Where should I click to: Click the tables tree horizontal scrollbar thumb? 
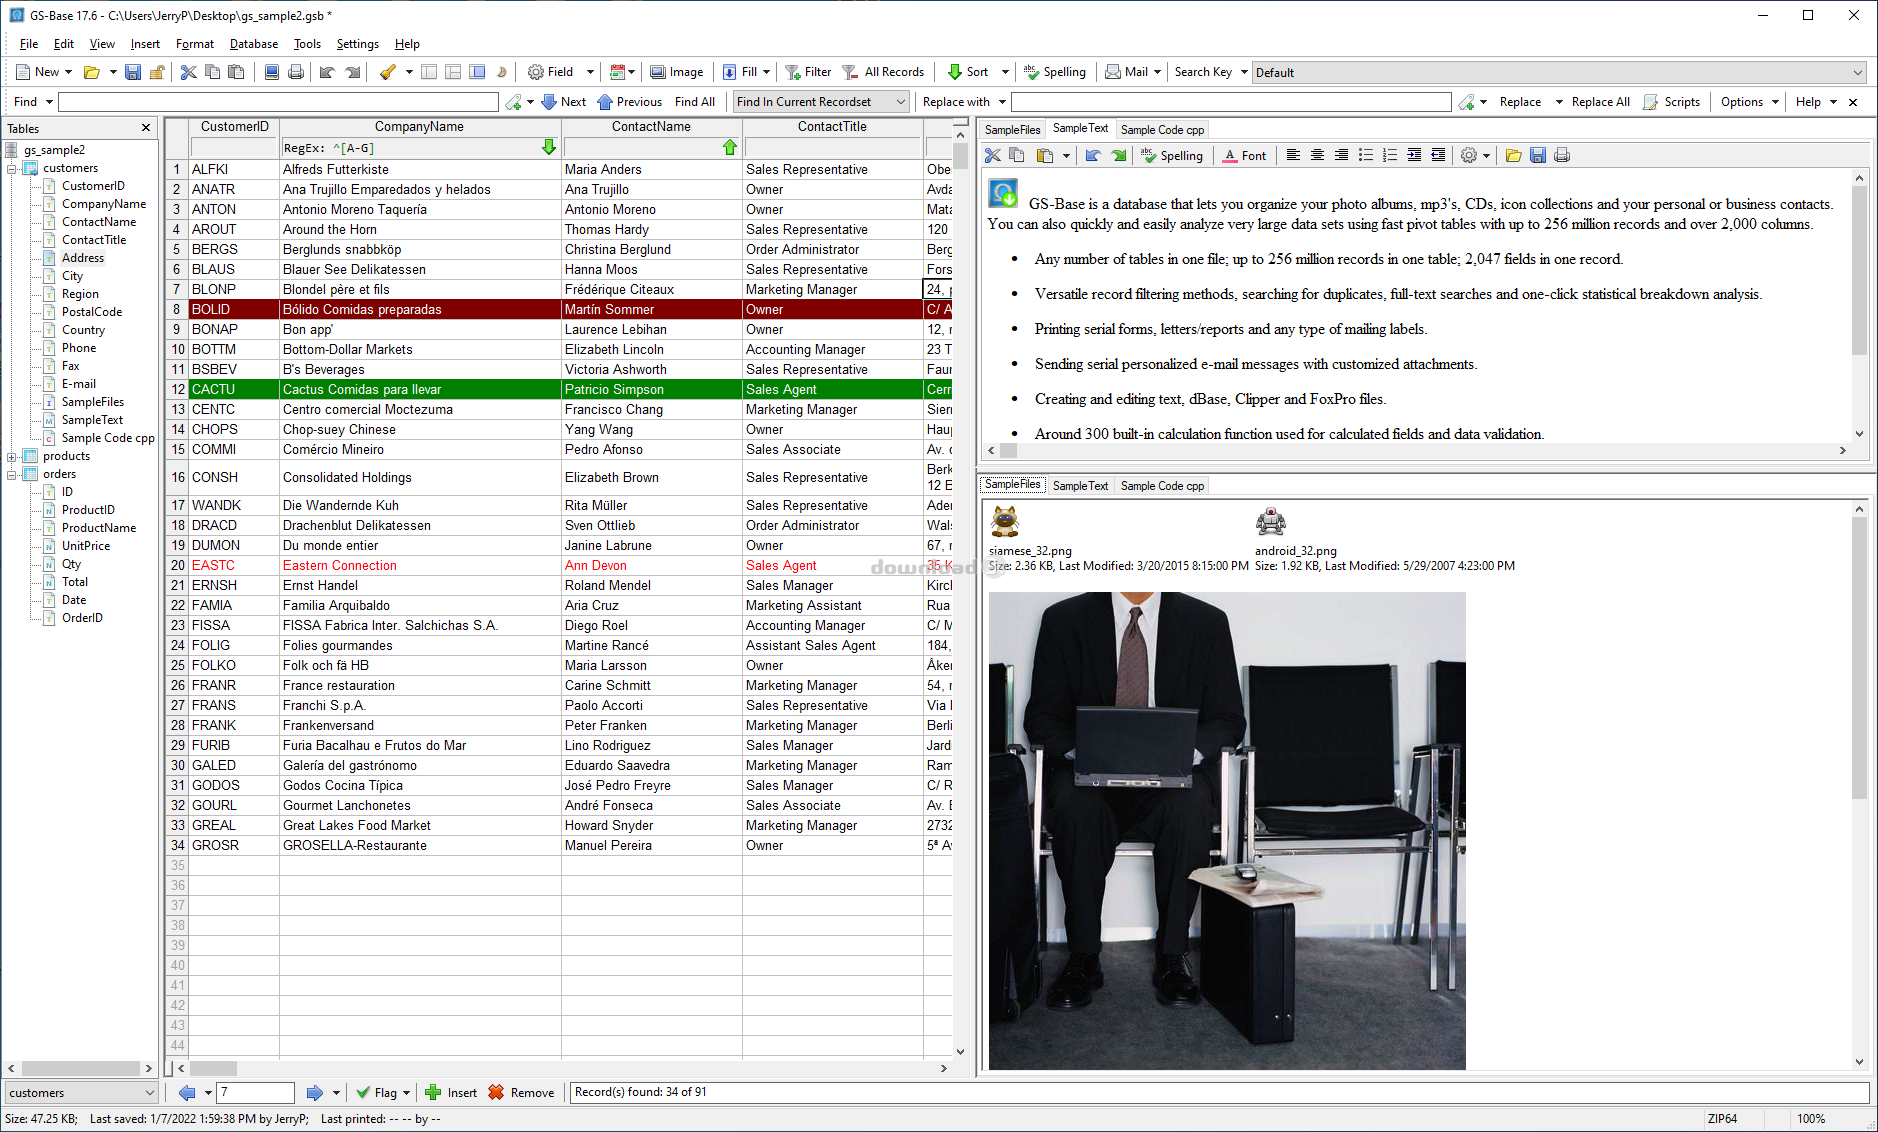pos(80,1068)
